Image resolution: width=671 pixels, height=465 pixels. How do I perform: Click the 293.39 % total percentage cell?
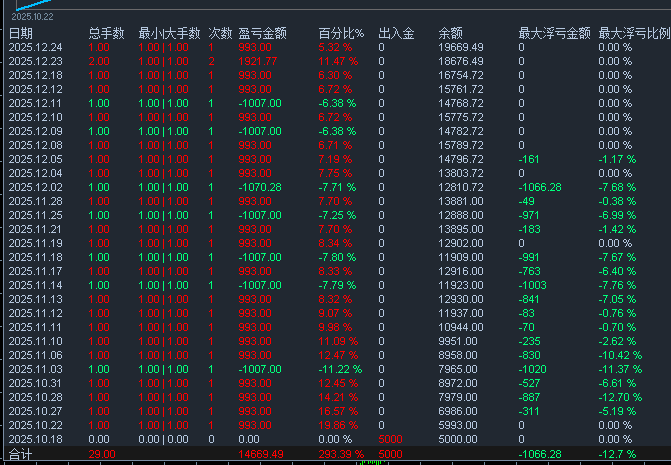point(341,454)
